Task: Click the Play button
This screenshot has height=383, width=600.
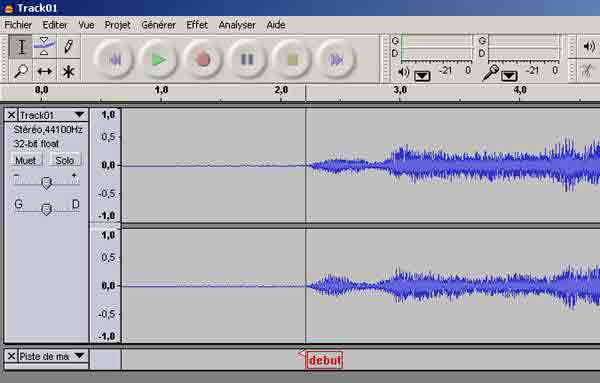Action: 158,60
